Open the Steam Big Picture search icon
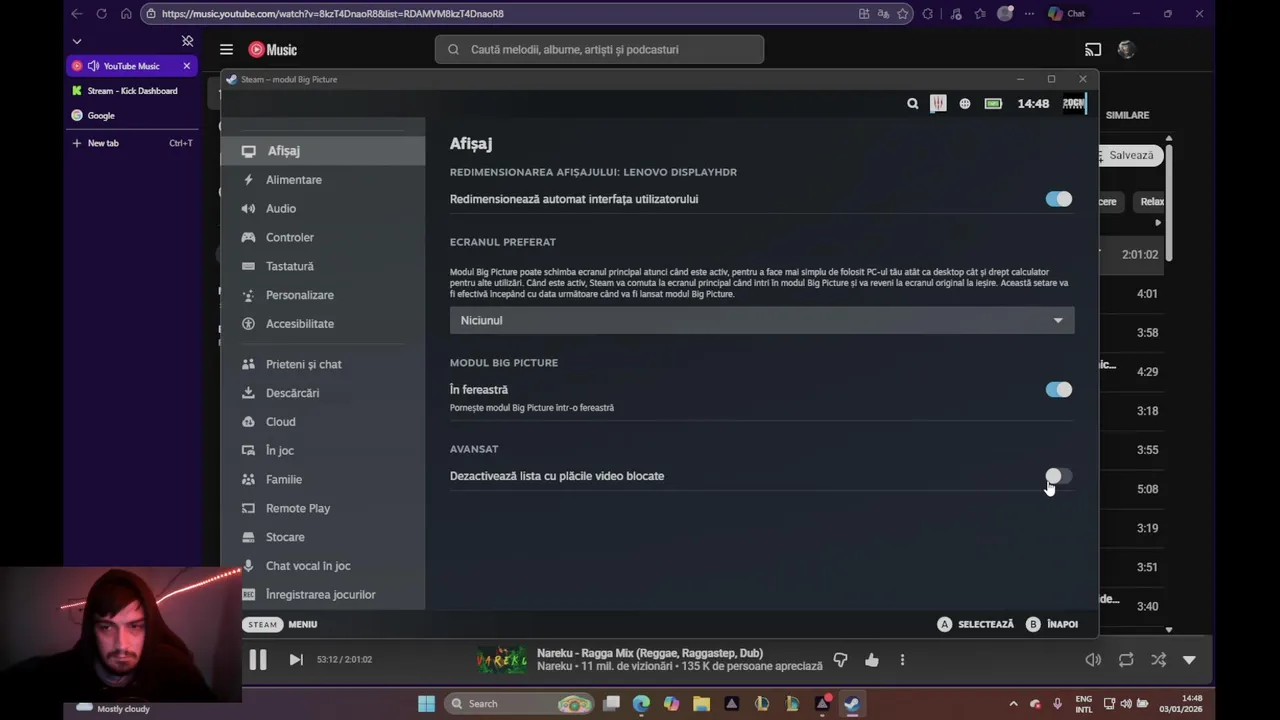 coord(912,104)
